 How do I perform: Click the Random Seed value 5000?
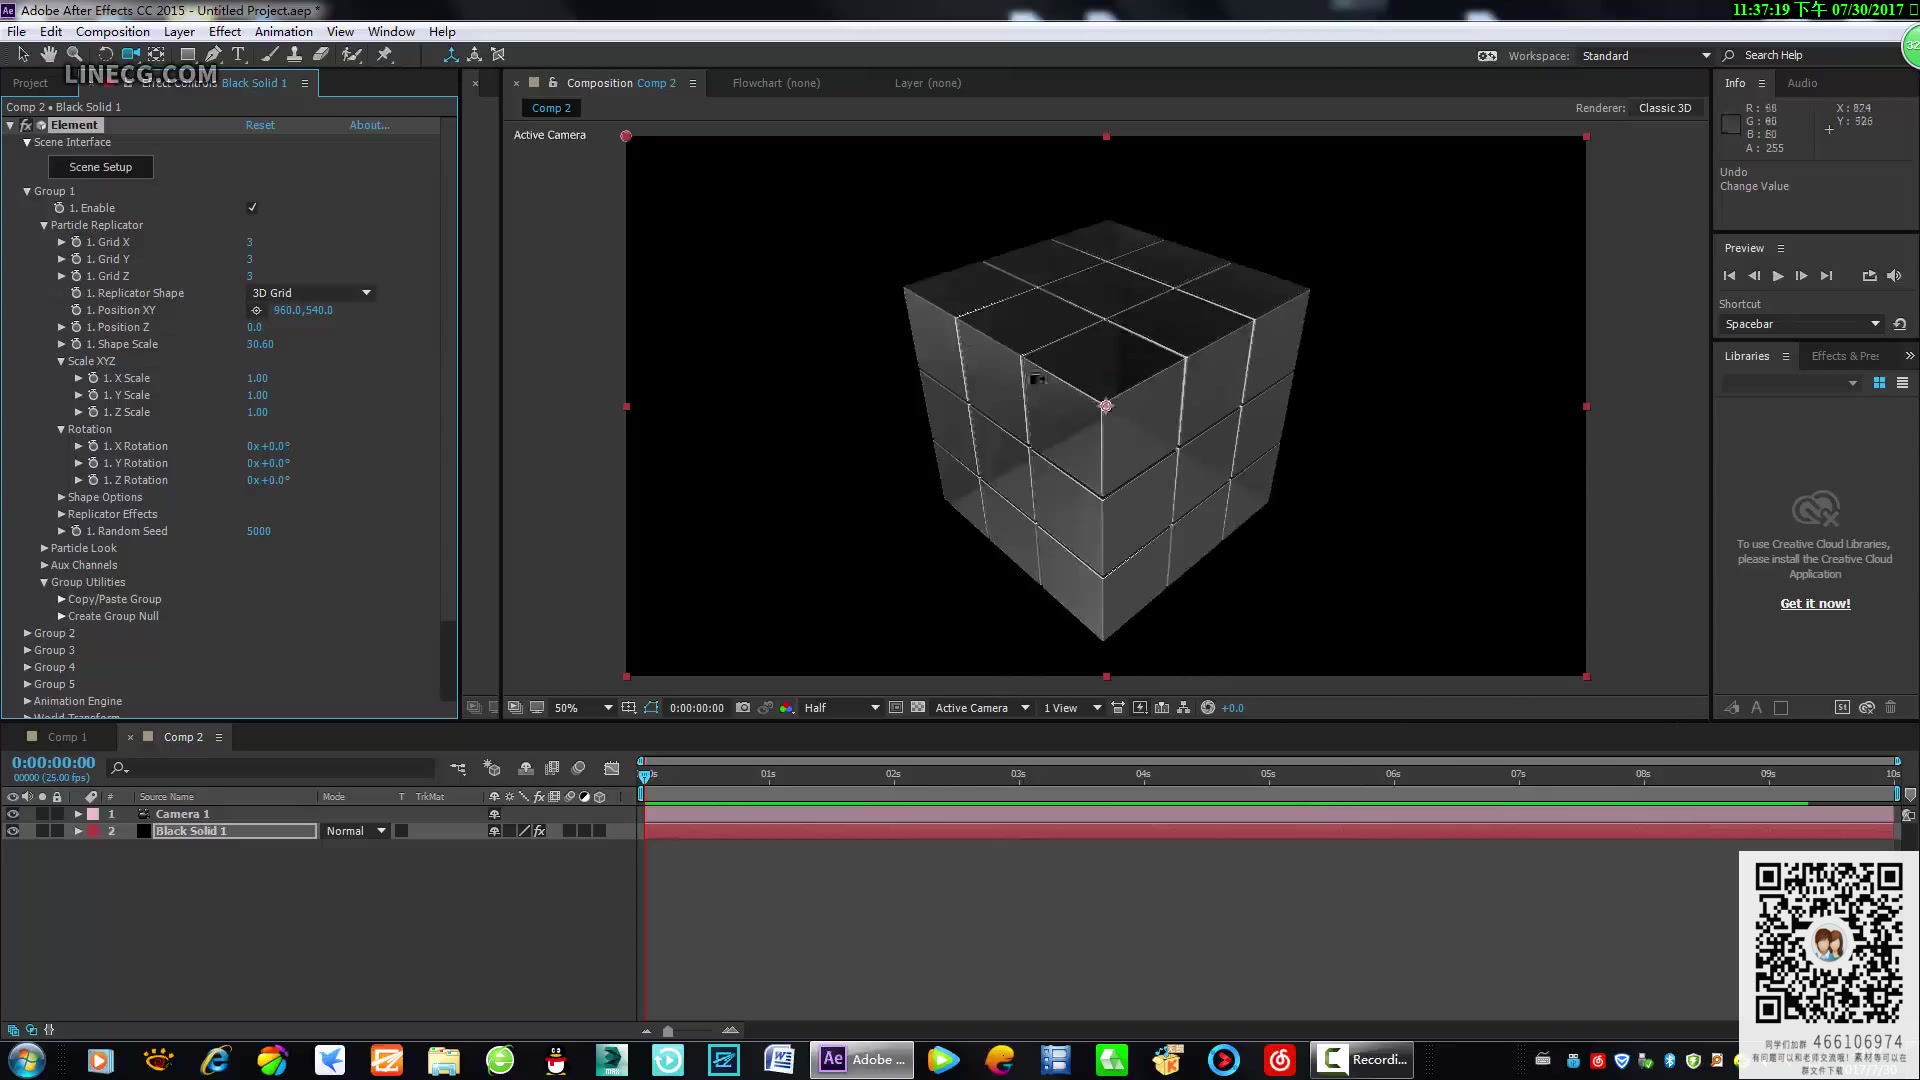point(259,531)
